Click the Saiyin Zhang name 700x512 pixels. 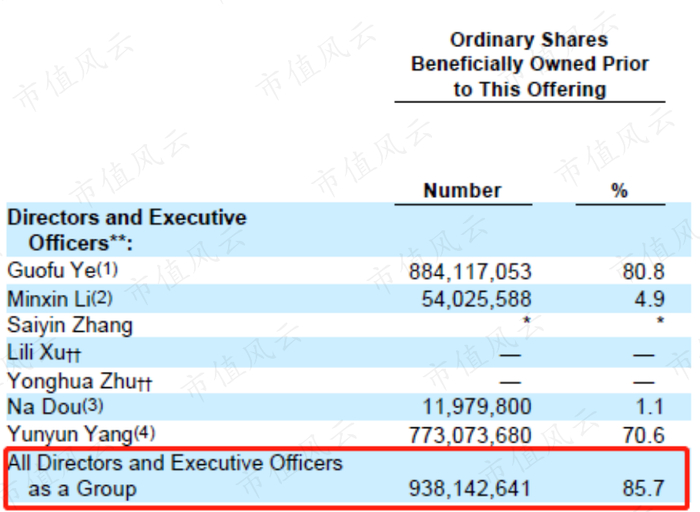[70, 326]
